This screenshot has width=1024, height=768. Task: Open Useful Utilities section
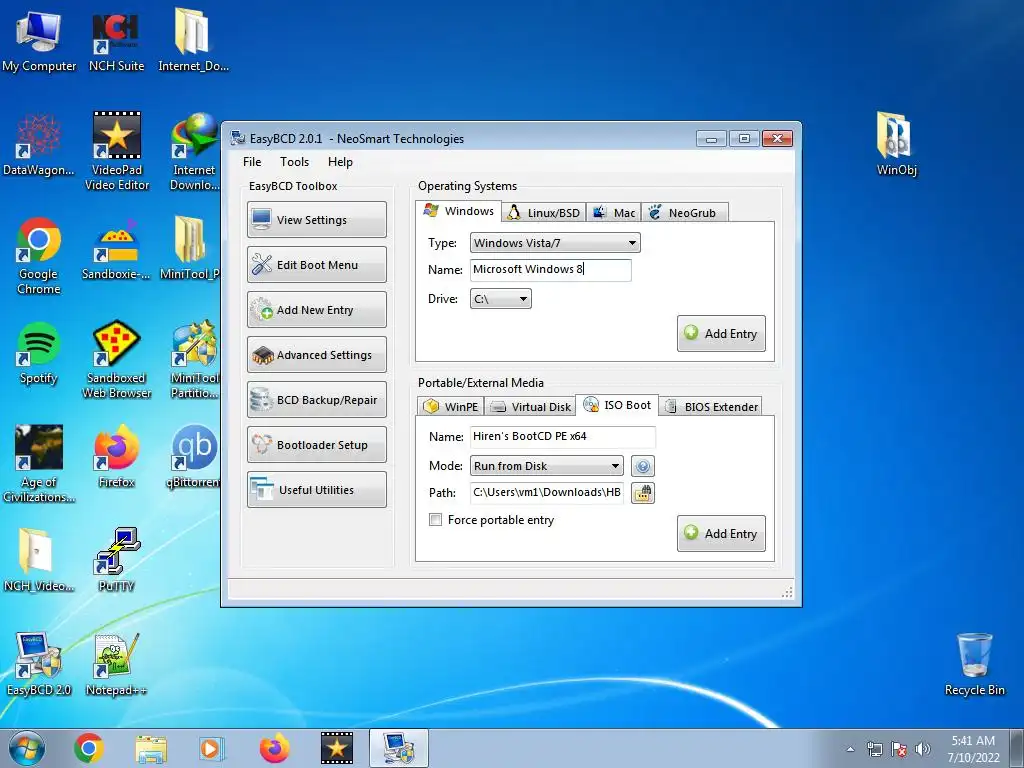(x=317, y=490)
